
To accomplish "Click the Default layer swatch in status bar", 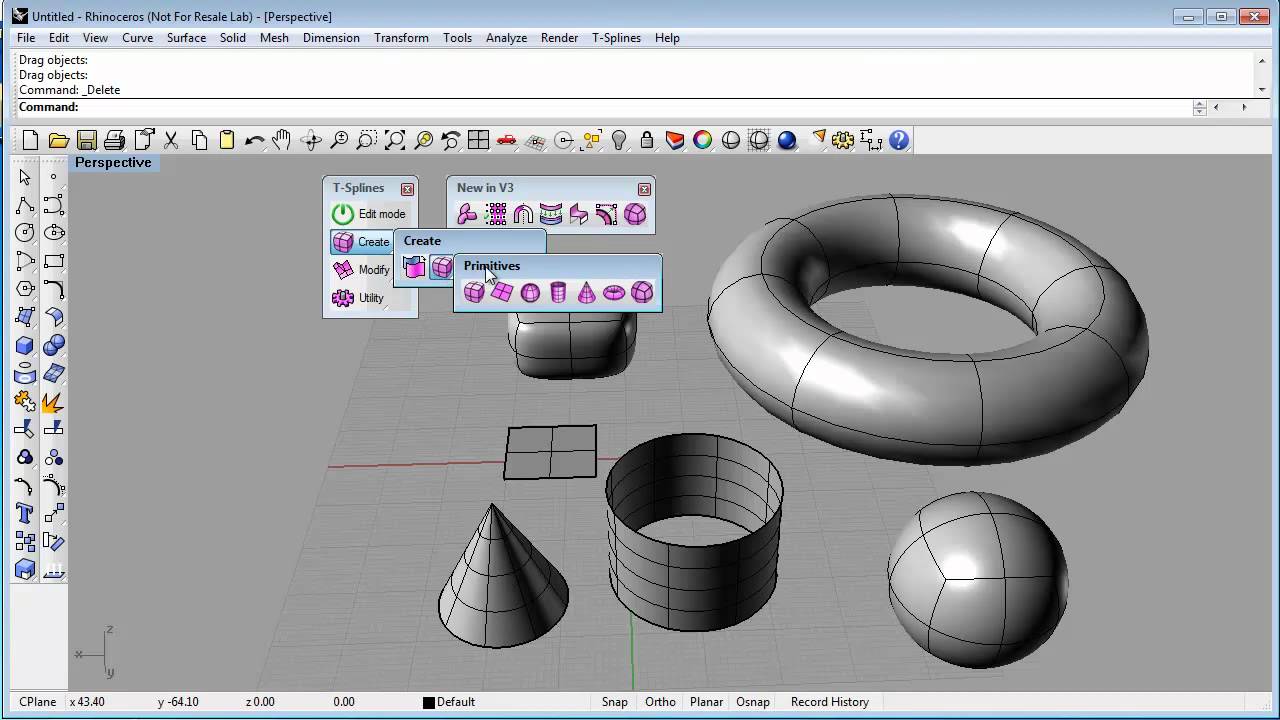I will (x=428, y=703).
